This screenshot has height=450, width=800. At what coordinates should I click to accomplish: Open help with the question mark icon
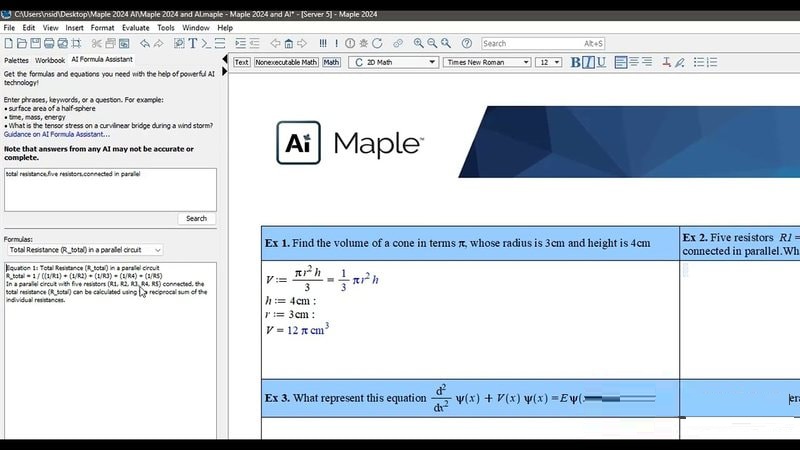click(467, 43)
